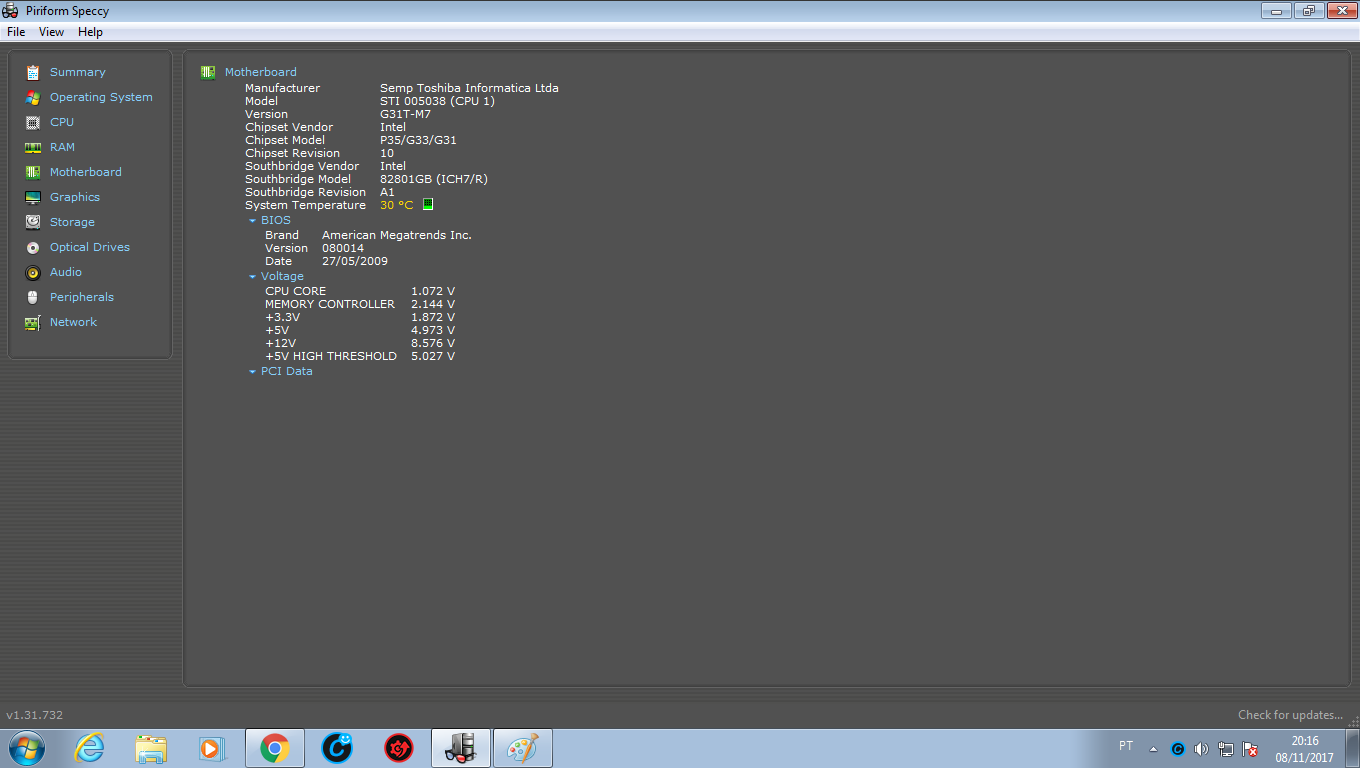Click the Speccy icon in the title bar
Image resolution: width=1360 pixels, height=768 pixels.
click(x=11, y=11)
